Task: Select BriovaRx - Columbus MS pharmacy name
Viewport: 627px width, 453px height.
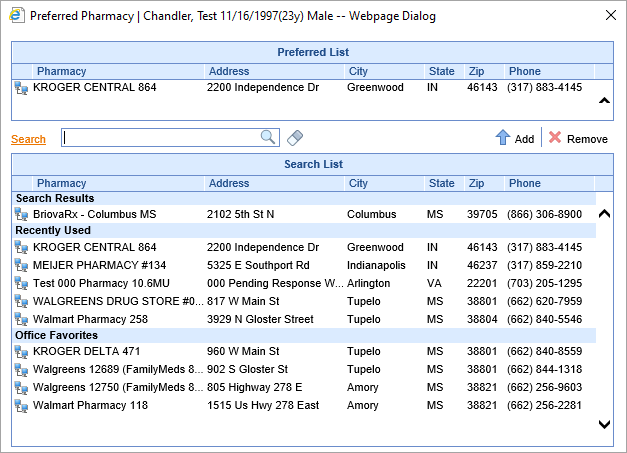Action: [x=94, y=214]
